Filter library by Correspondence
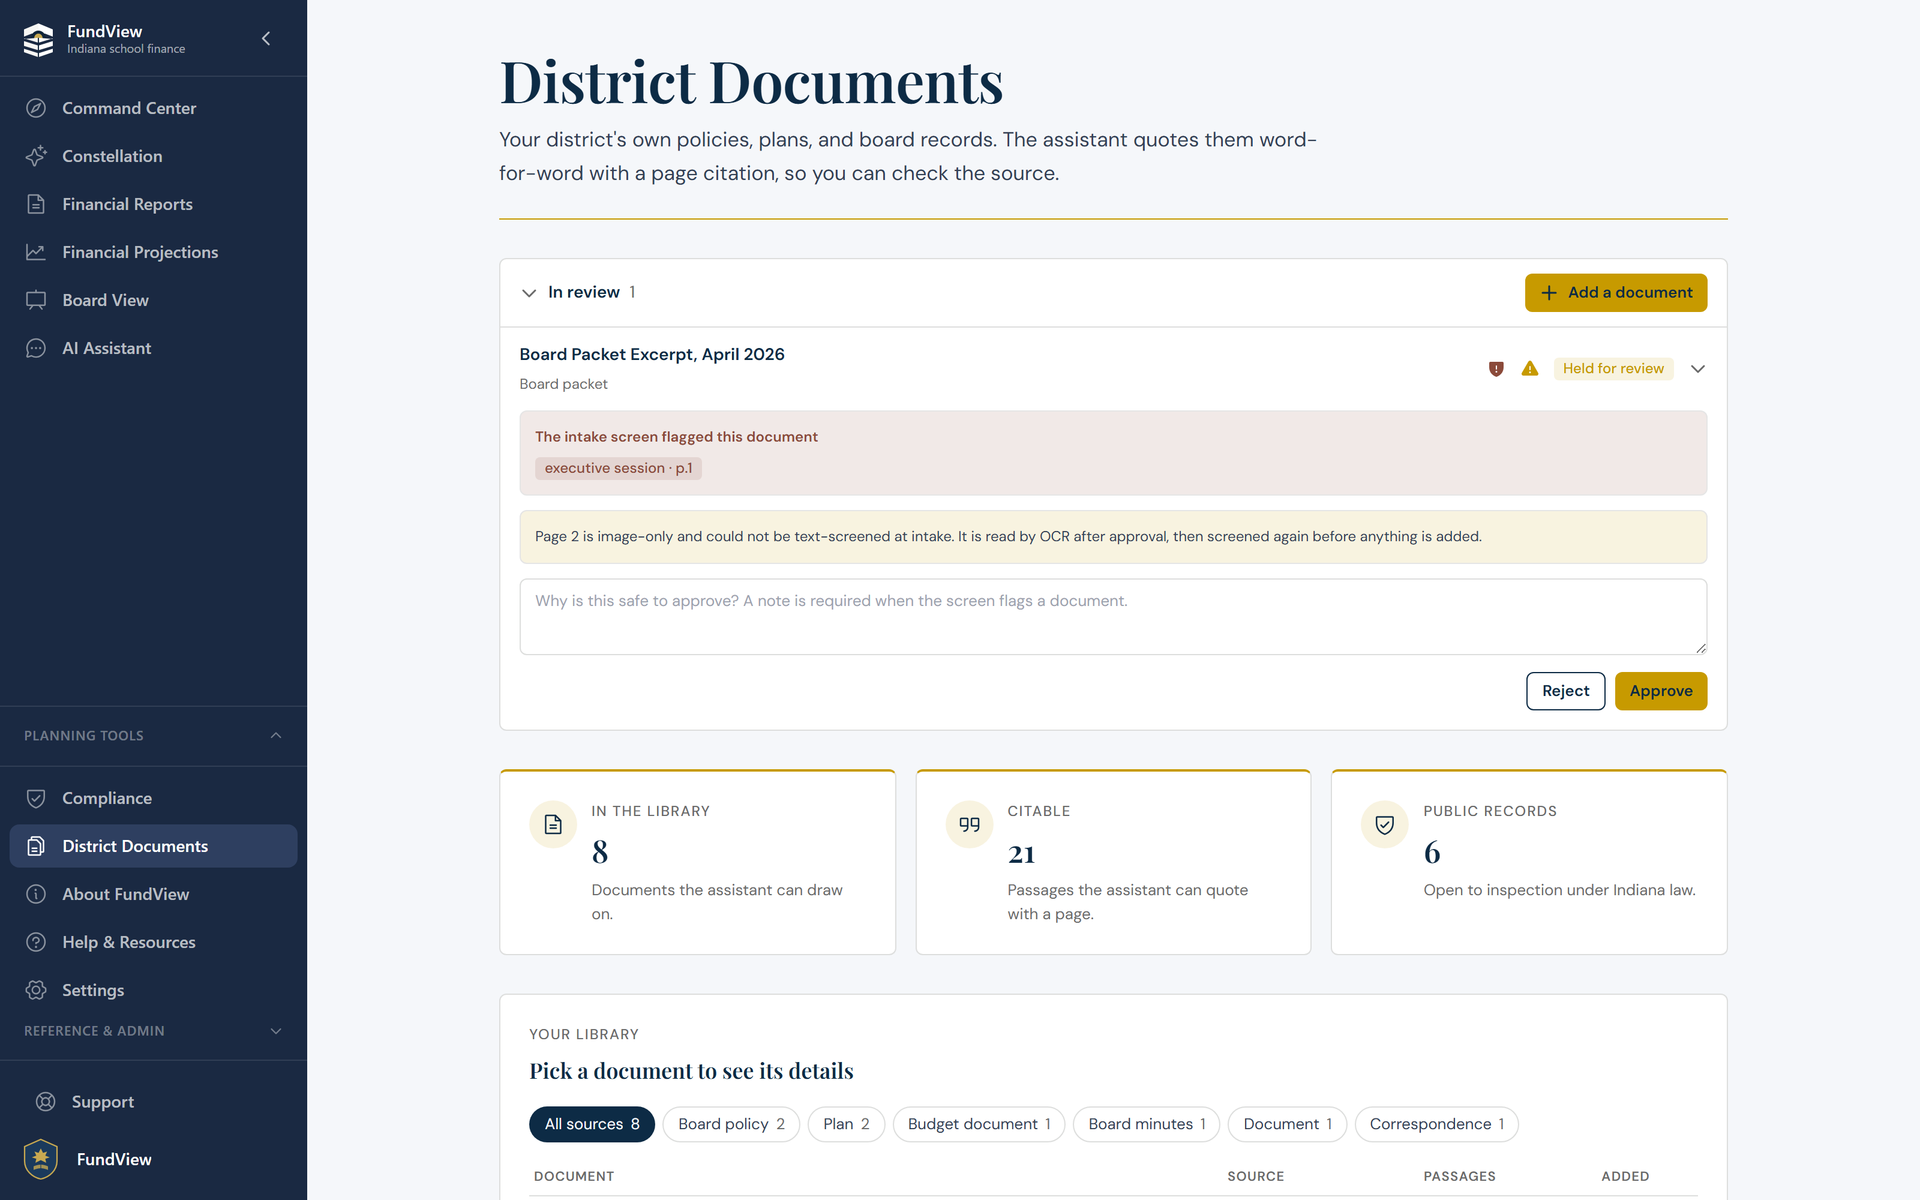Screen dimensions: 1920x1200 pos(1437,1124)
